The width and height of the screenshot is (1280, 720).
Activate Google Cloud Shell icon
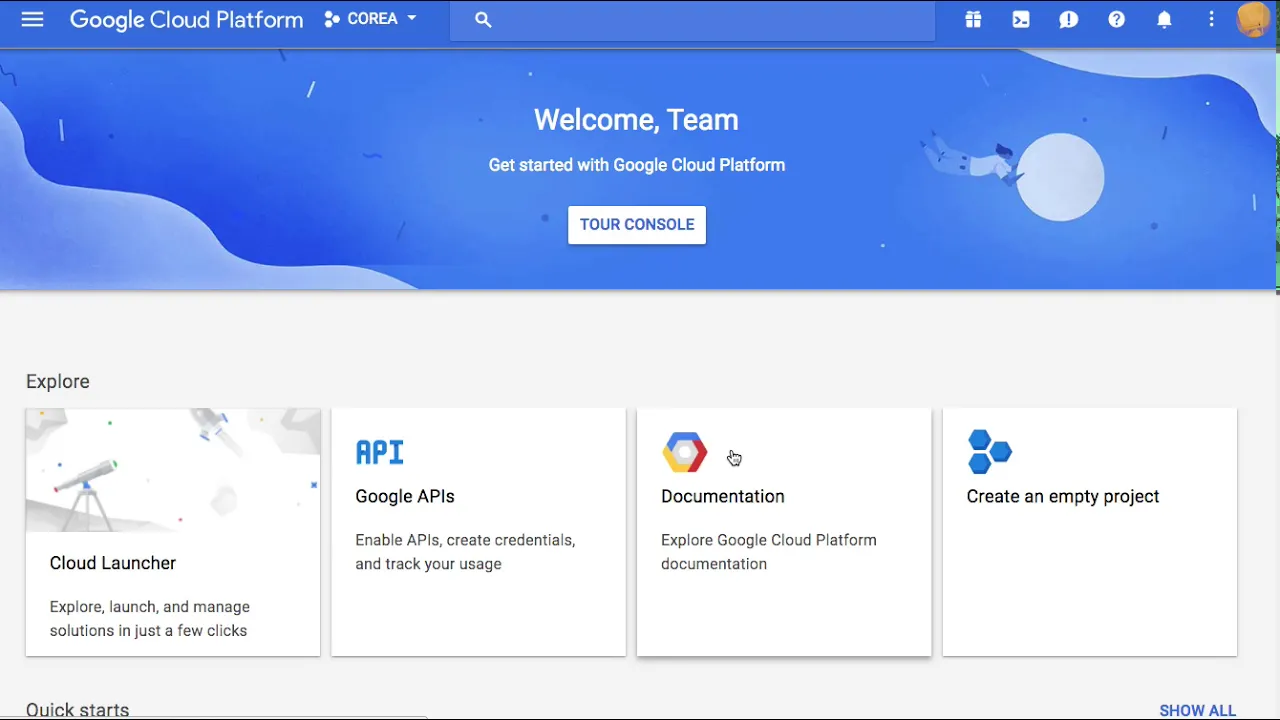pyautogui.click(x=1021, y=19)
